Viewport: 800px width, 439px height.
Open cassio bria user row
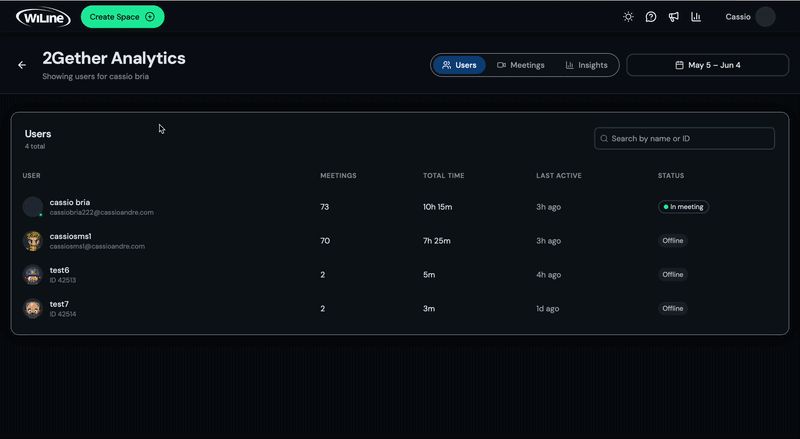399,207
